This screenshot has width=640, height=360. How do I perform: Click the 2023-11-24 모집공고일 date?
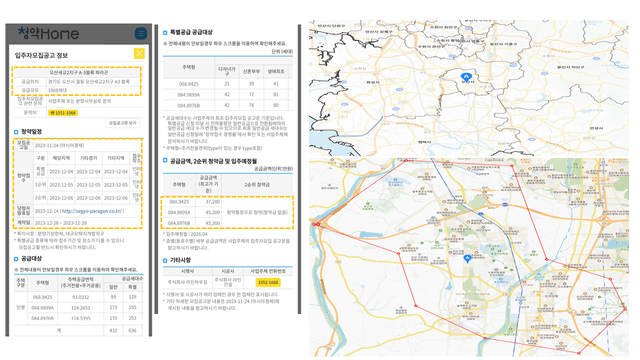point(59,145)
